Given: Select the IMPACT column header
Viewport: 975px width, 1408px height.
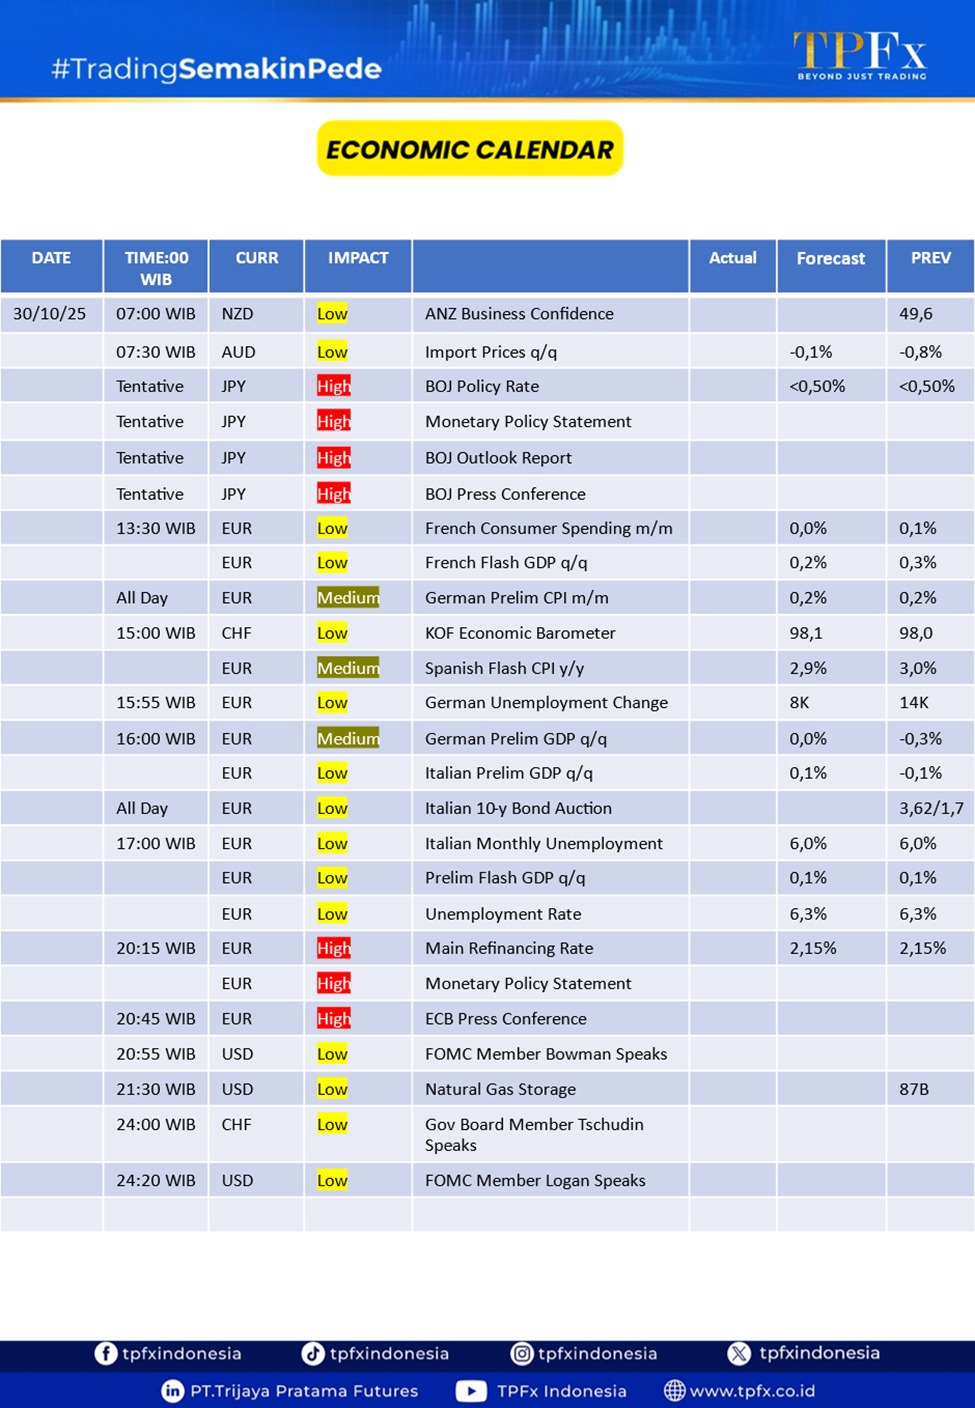Looking at the screenshot, I should [x=358, y=258].
